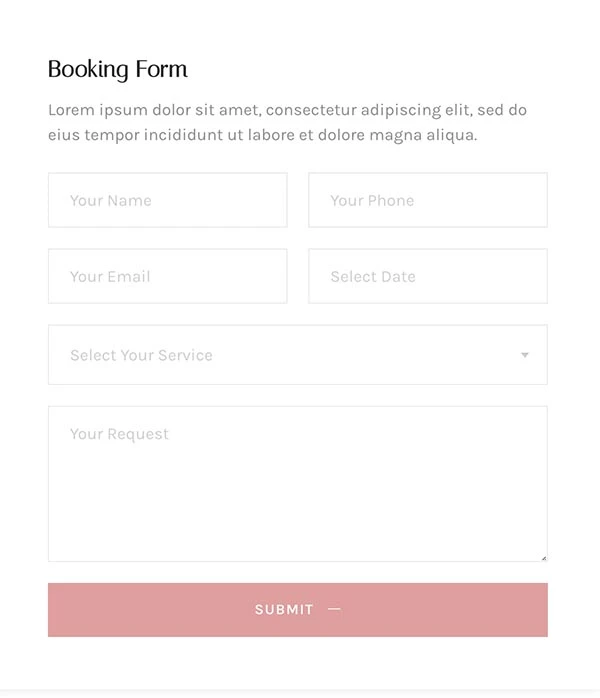
Task: Click the 'Select Your Service' placeholder text
Action: tap(141, 355)
